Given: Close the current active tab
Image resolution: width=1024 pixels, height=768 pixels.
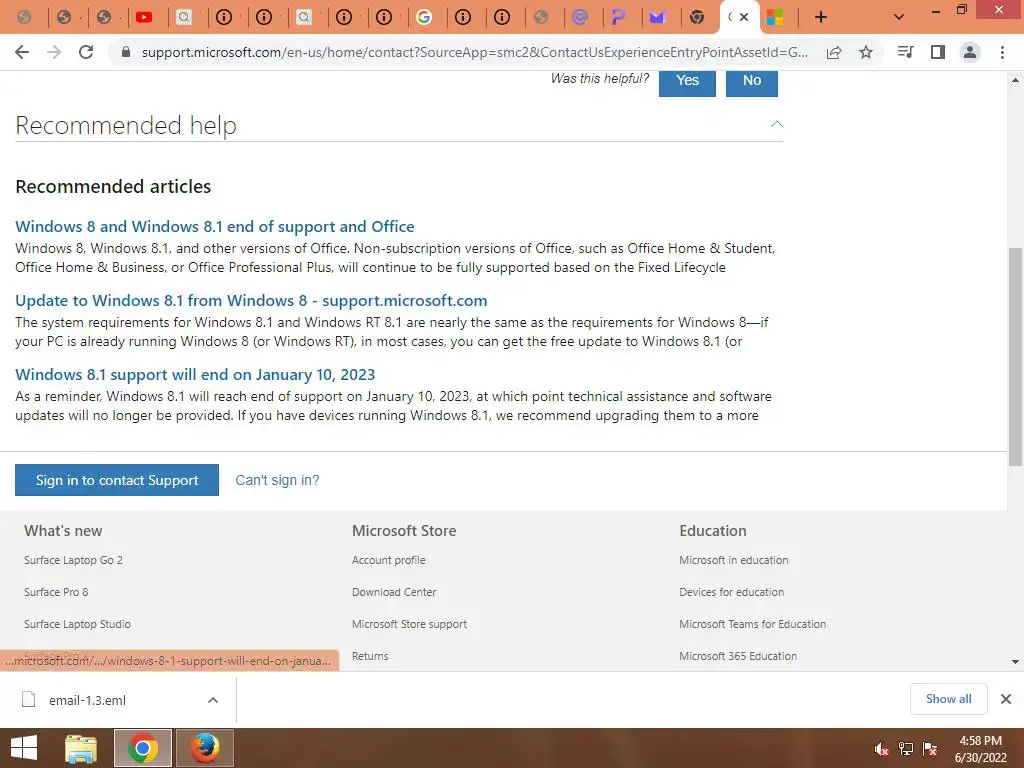Looking at the screenshot, I should (x=744, y=18).
